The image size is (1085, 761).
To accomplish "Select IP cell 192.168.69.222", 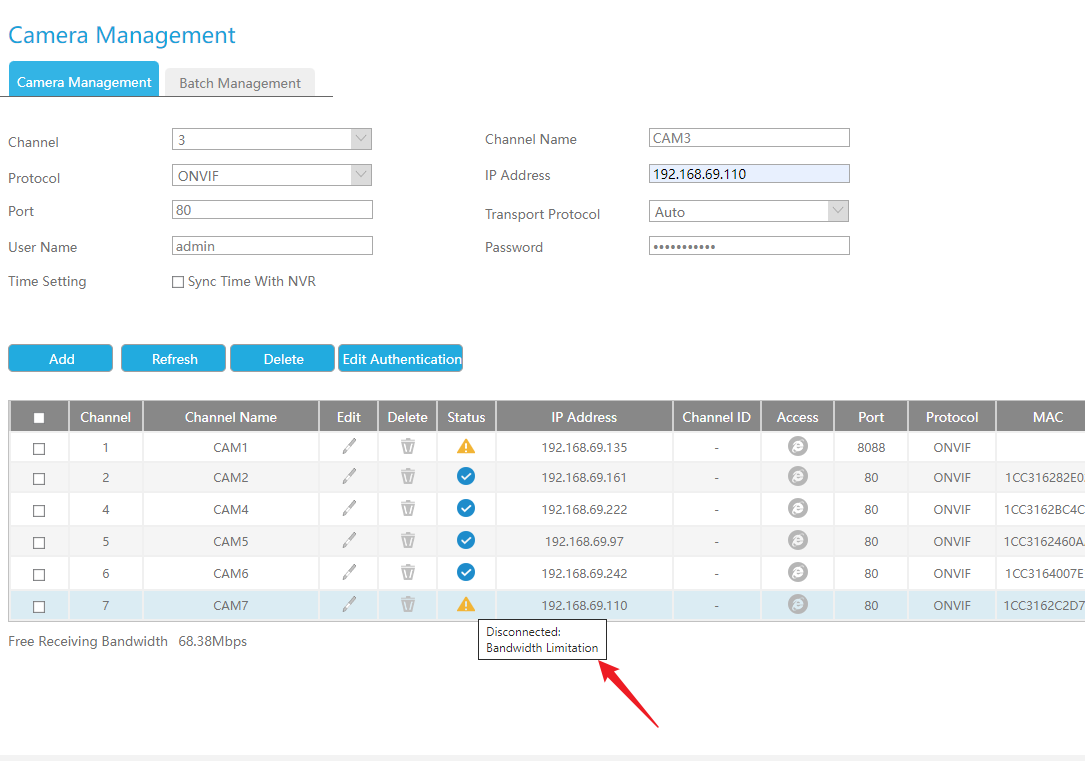I will [x=584, y=509].
